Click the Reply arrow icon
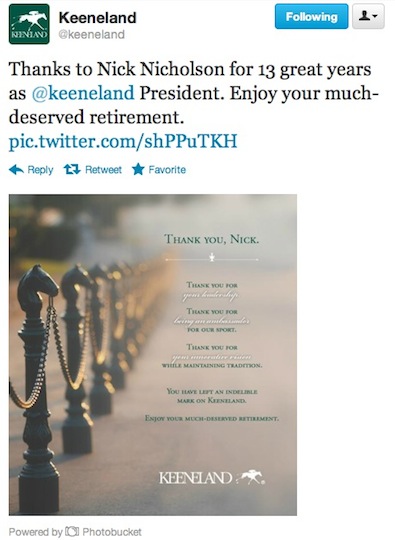Image resolution: width=395 pixels, height=540 pixels. coord(16,169)
